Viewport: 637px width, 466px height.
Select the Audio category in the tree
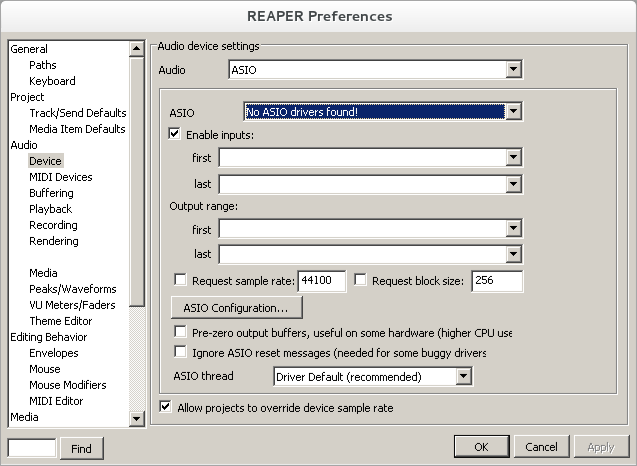click(24, 145)
